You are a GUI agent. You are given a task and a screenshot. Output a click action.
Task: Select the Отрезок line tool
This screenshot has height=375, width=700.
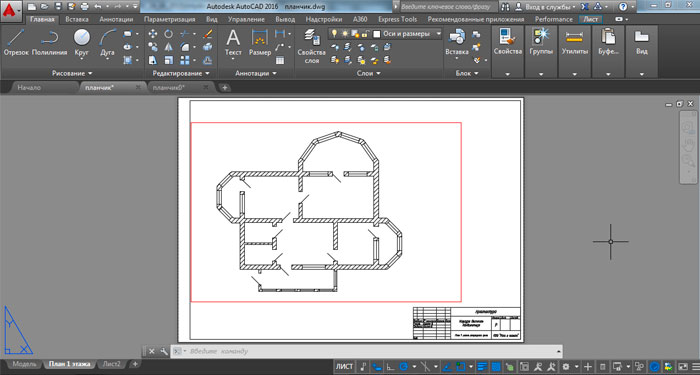pos(16,42)
